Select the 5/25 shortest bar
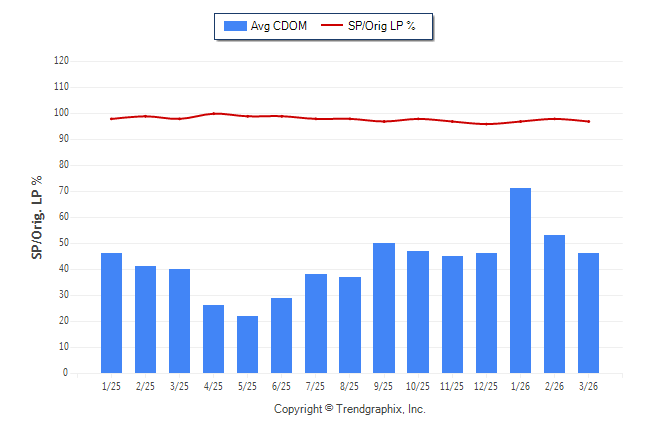Image resolution: width=646 pixels, height=434 pixels. [x=247, y=345]
